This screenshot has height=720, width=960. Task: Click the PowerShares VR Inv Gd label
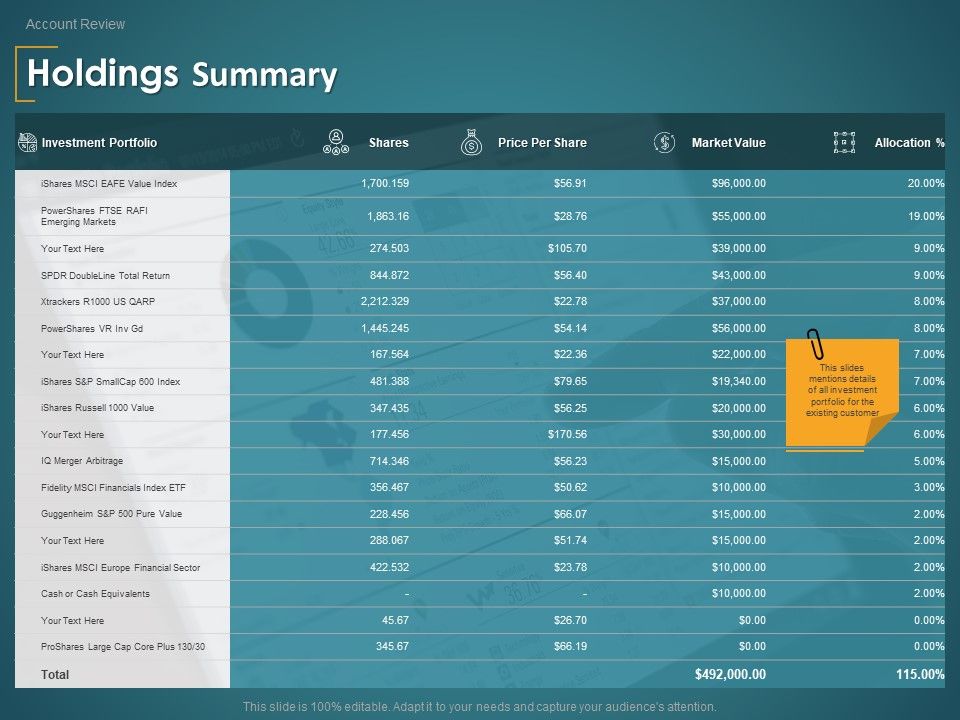coord(92,329)
